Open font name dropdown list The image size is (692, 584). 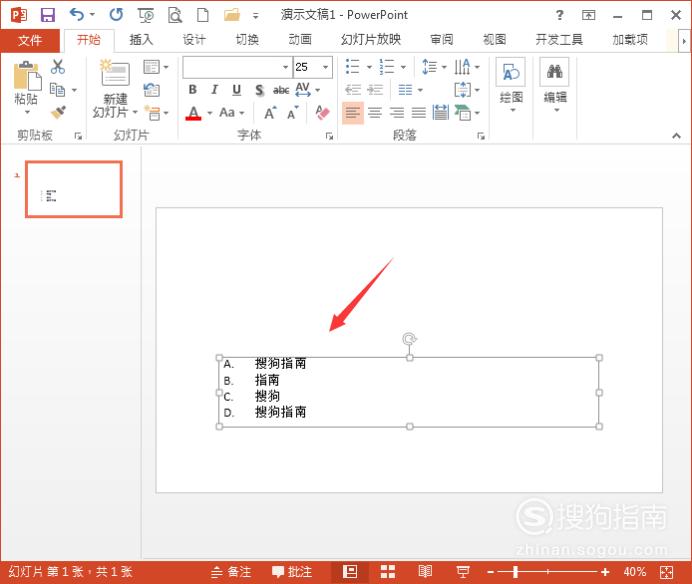point(286,67)
